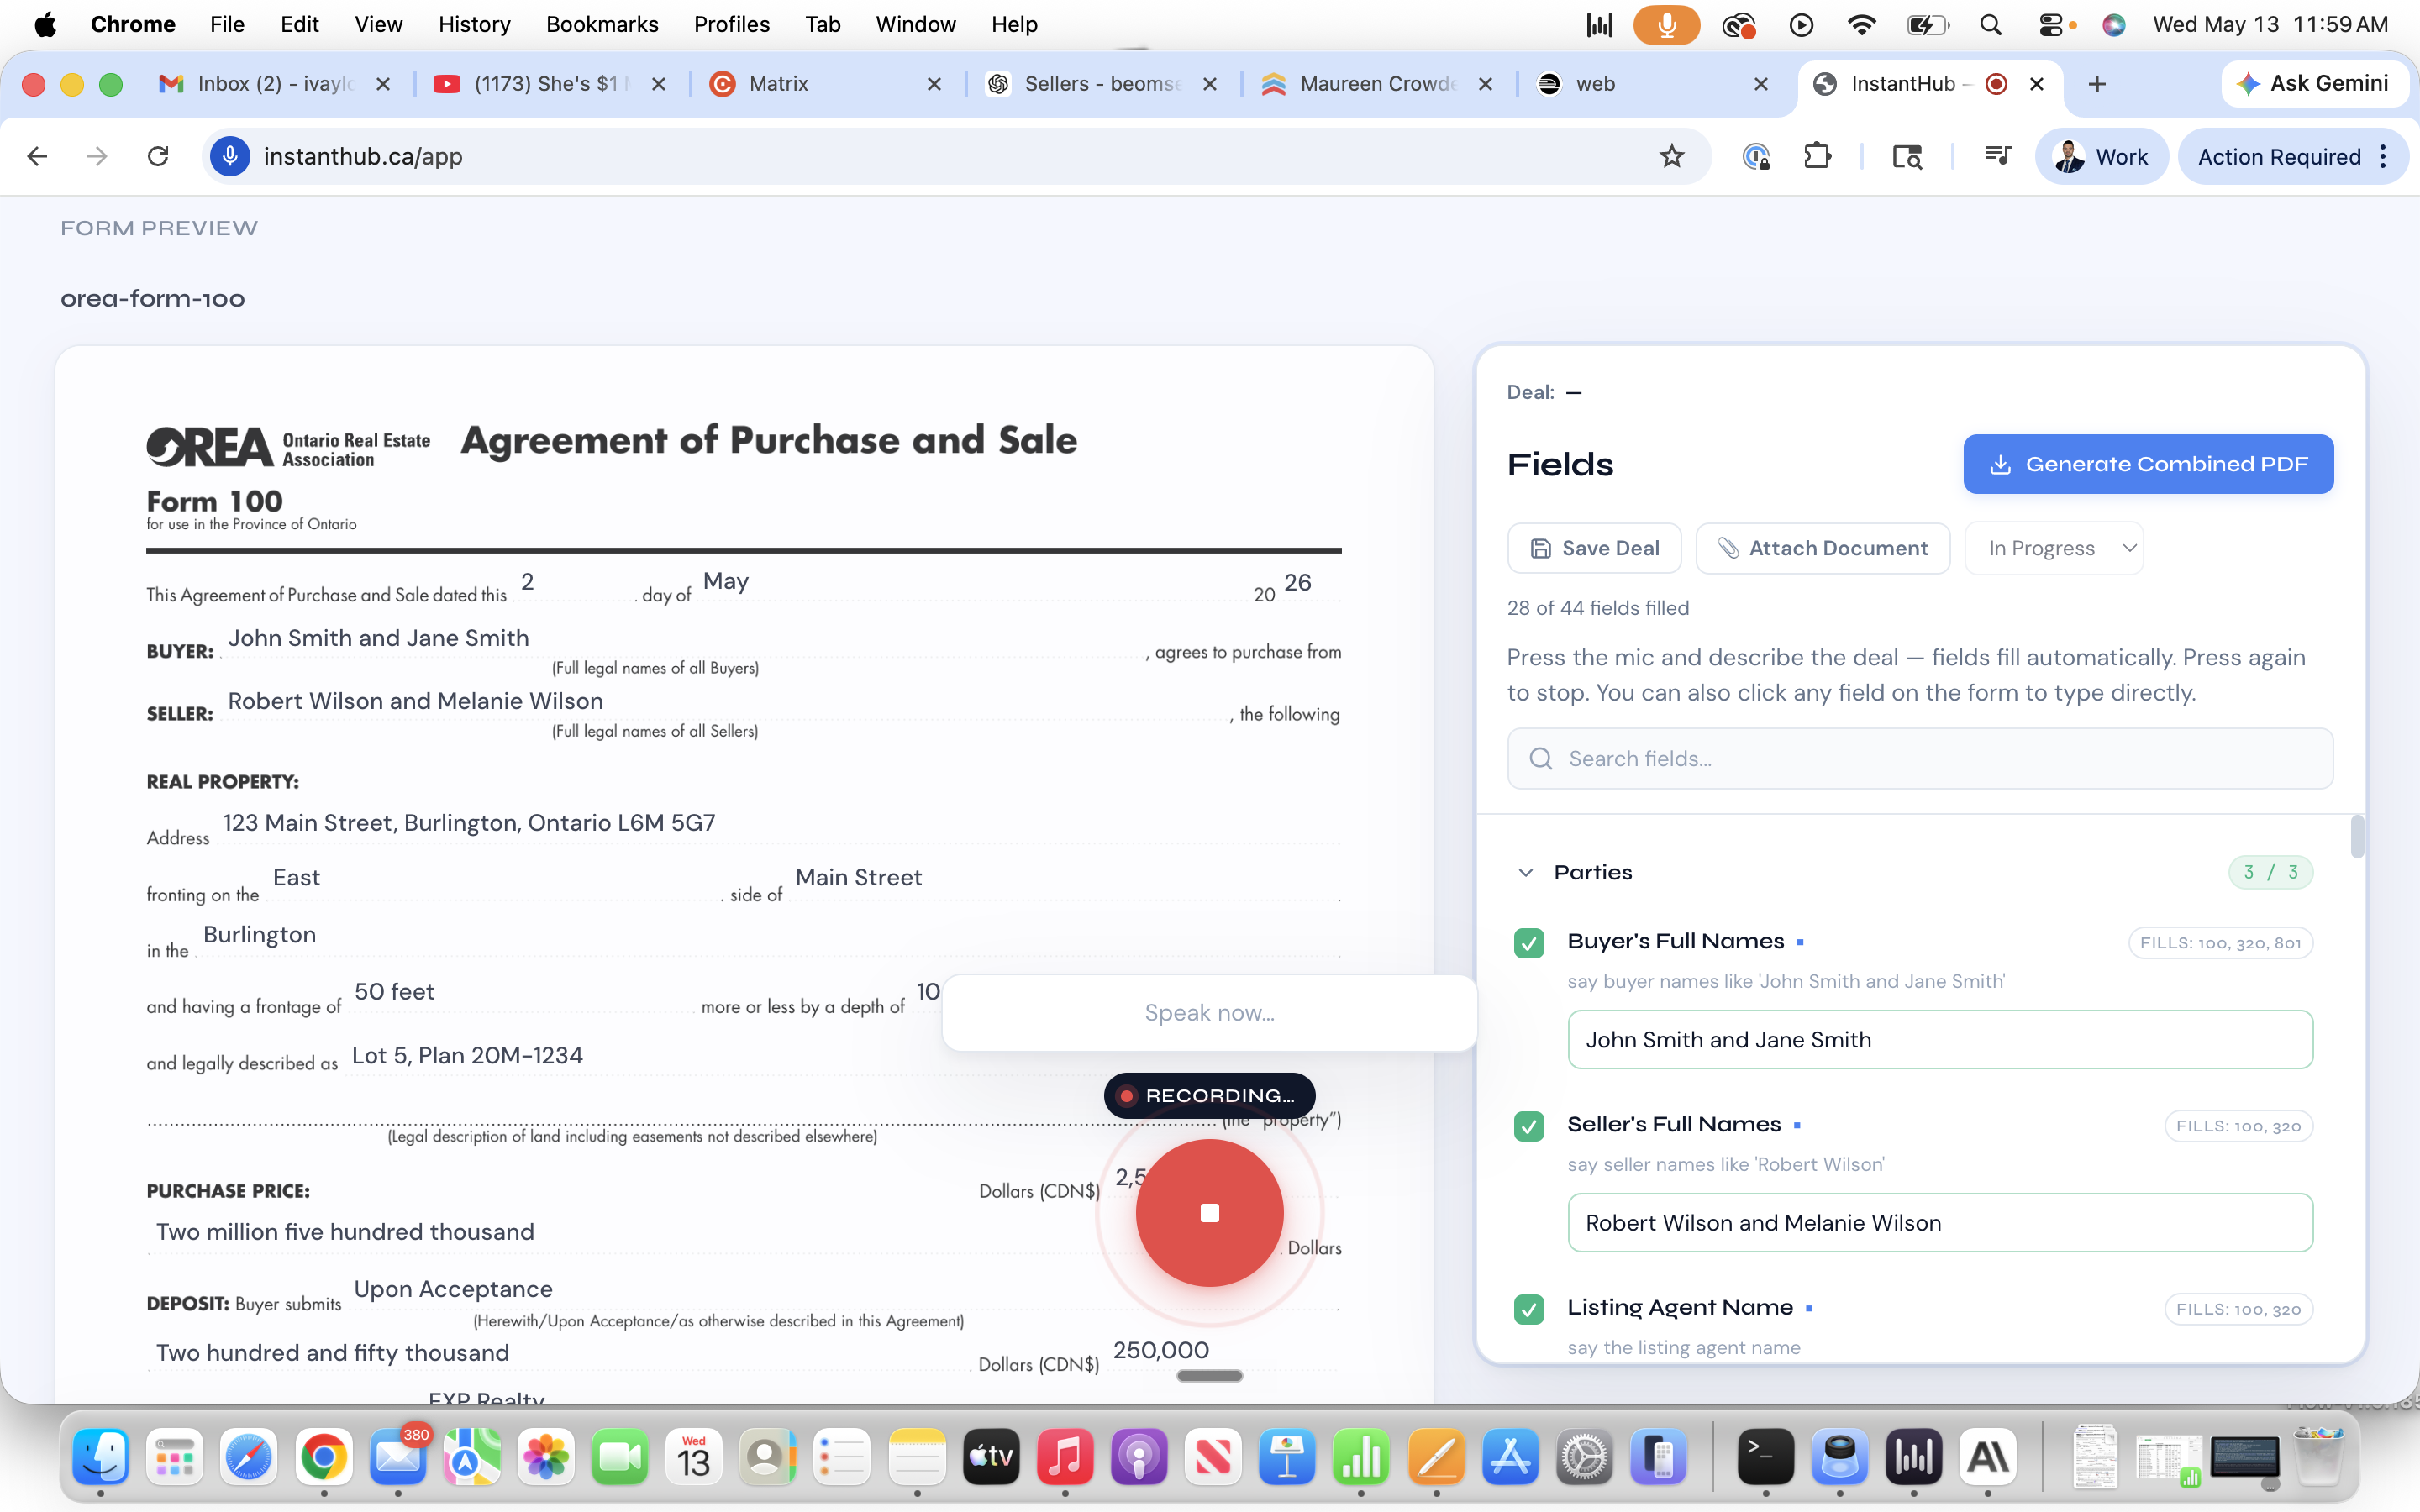Image resolution: width=2420 pixels, height=1512 pixels.
Task: Click the browser forward arrow
Action: point(97,156)
